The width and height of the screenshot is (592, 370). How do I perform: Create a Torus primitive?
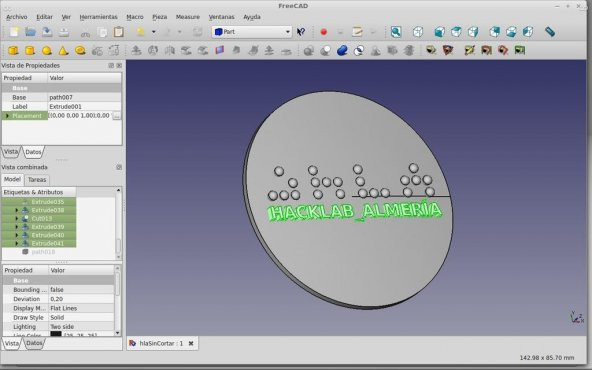[80, 50]
